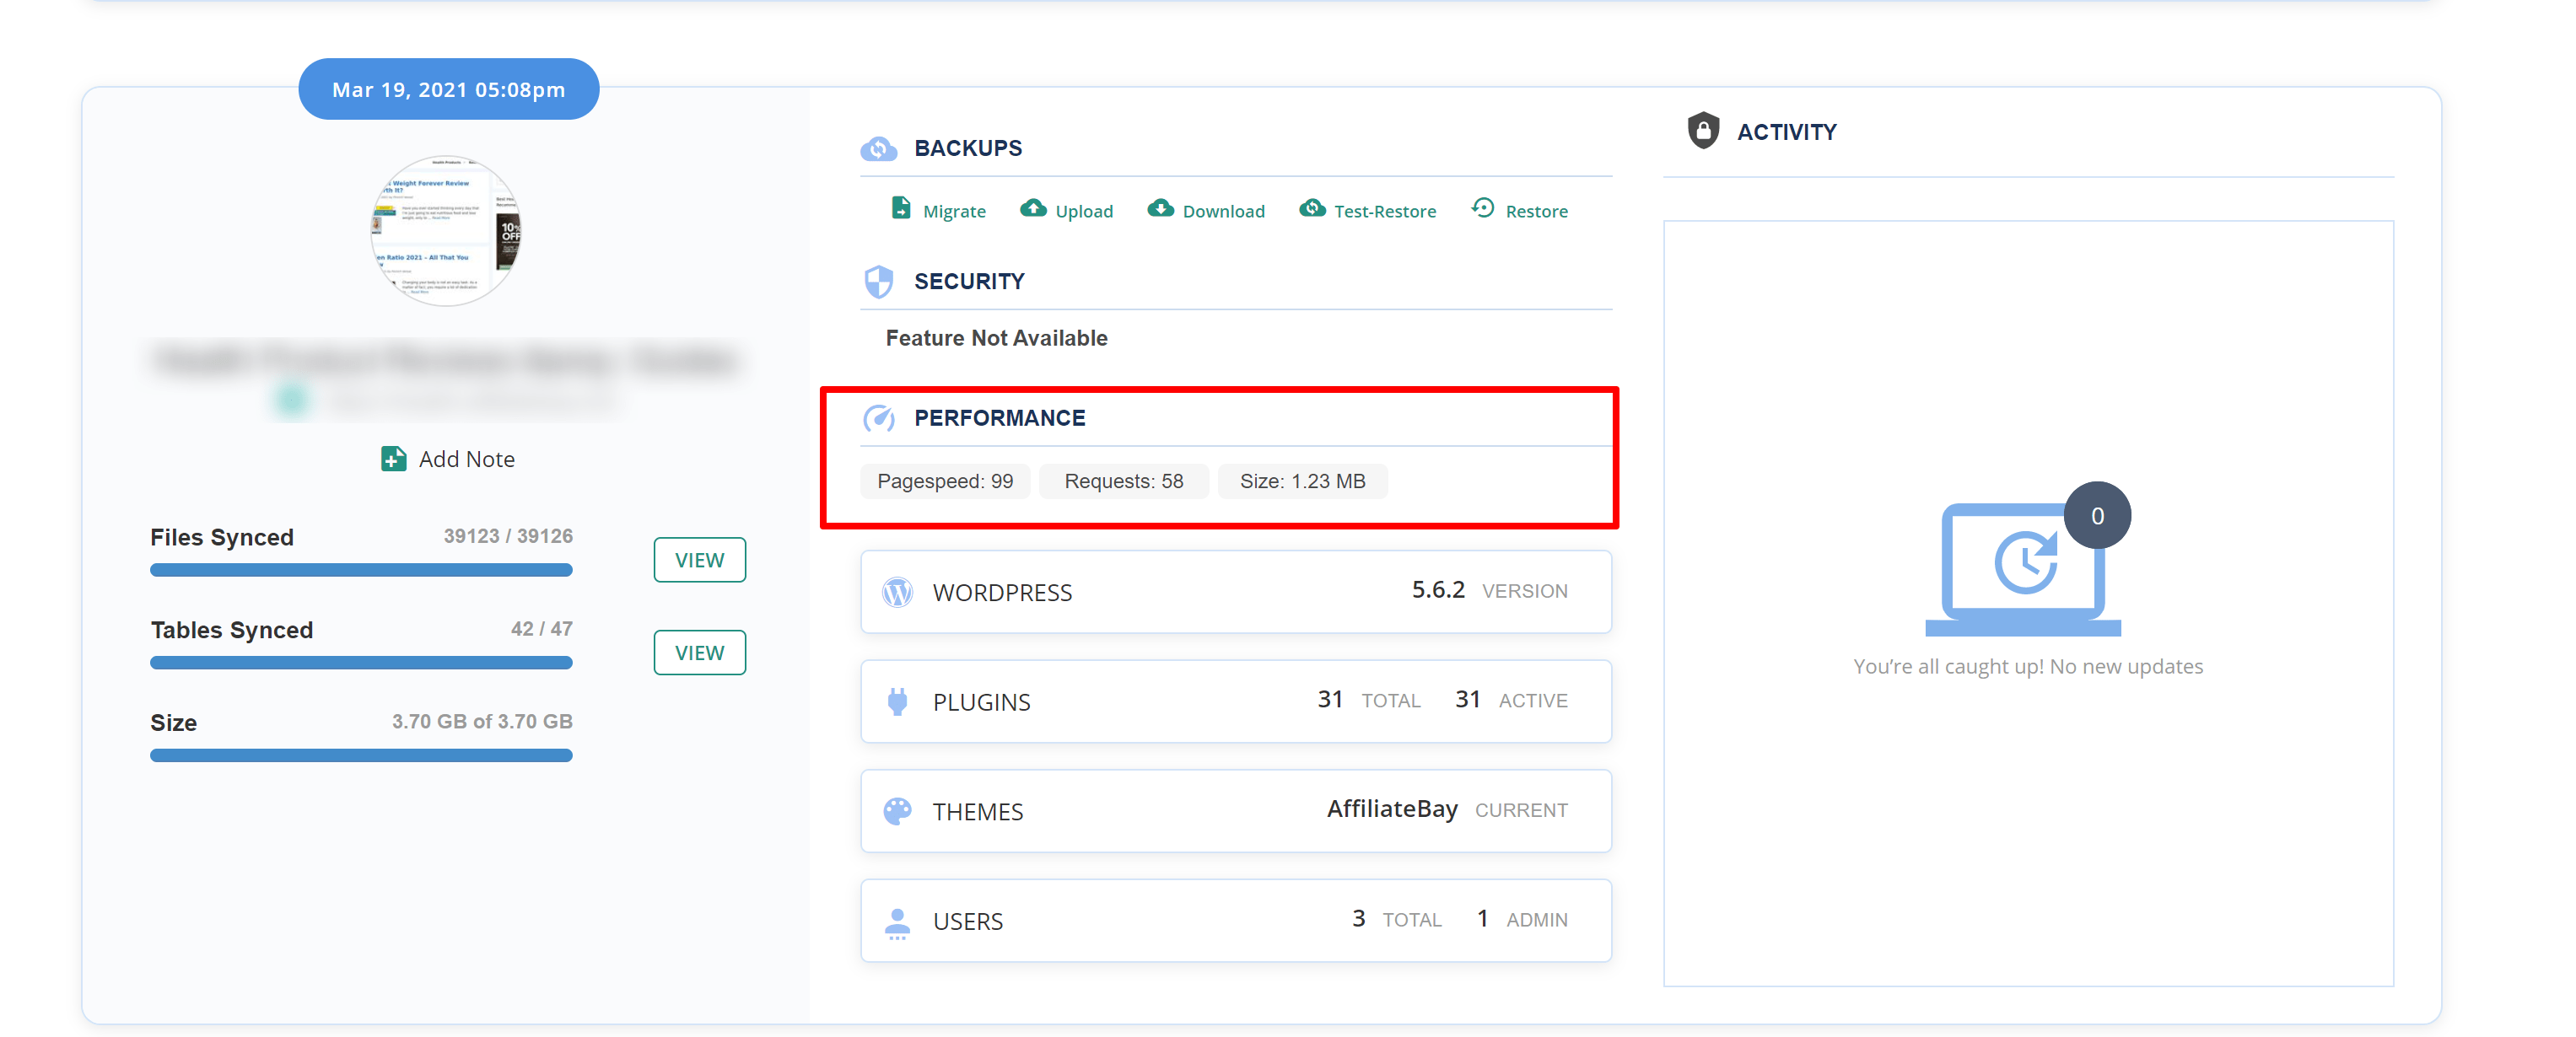Open the WordPress version row
Viewport: 2576px width, 1037px height.
point(1235,592)
